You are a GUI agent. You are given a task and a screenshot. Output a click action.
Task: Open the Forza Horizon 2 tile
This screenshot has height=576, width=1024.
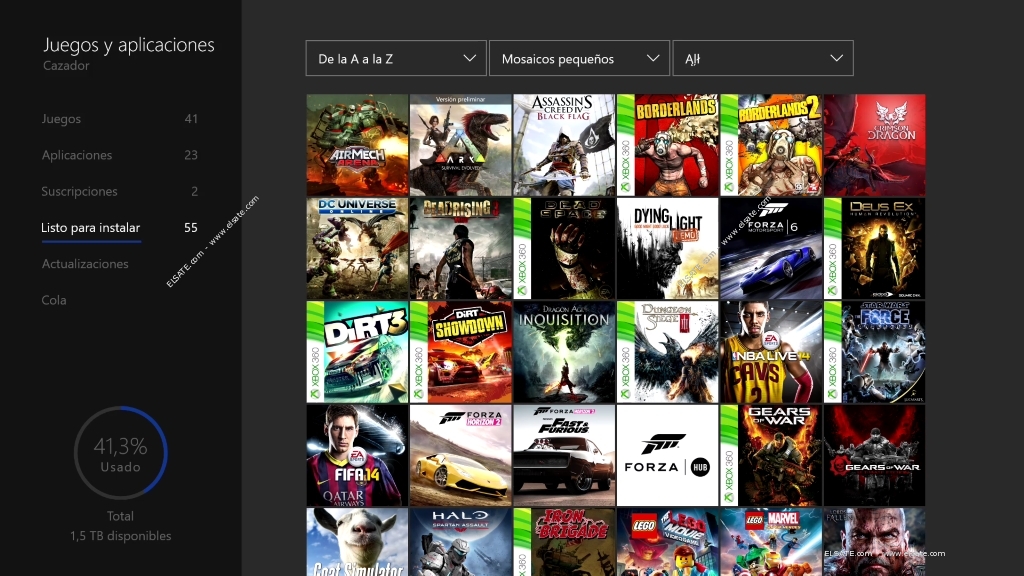(460, 455)
